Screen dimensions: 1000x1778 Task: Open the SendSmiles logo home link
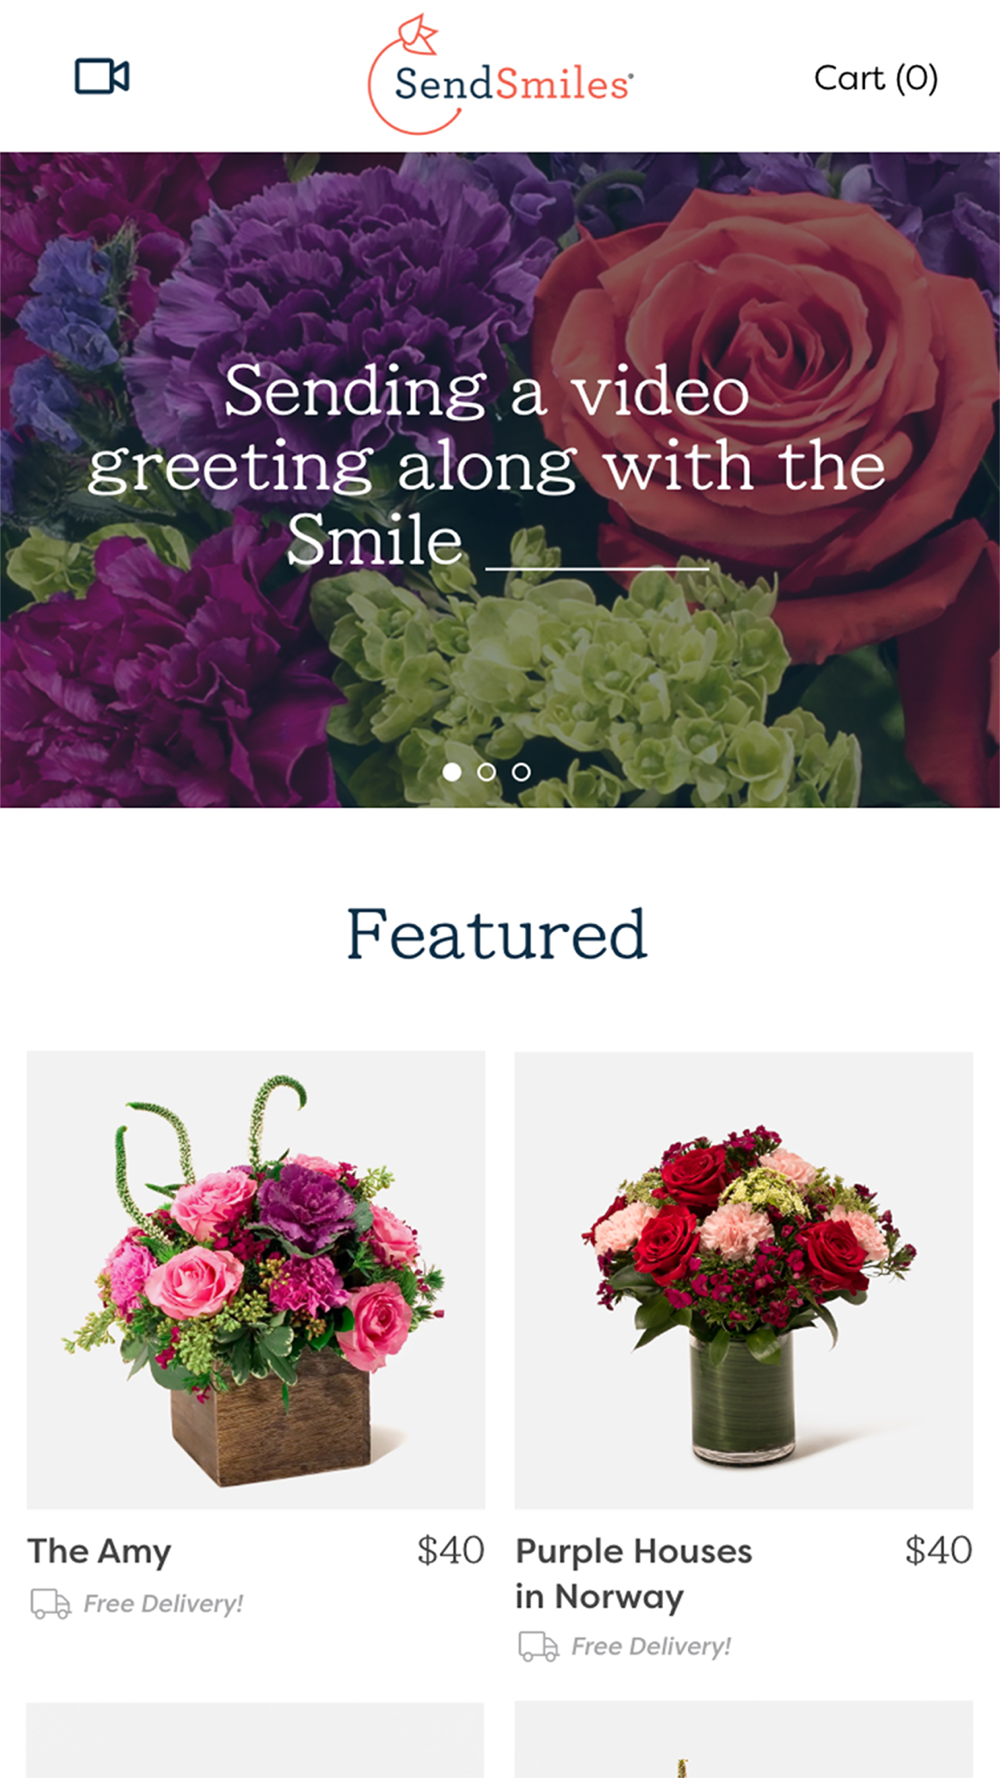[500, 75]
